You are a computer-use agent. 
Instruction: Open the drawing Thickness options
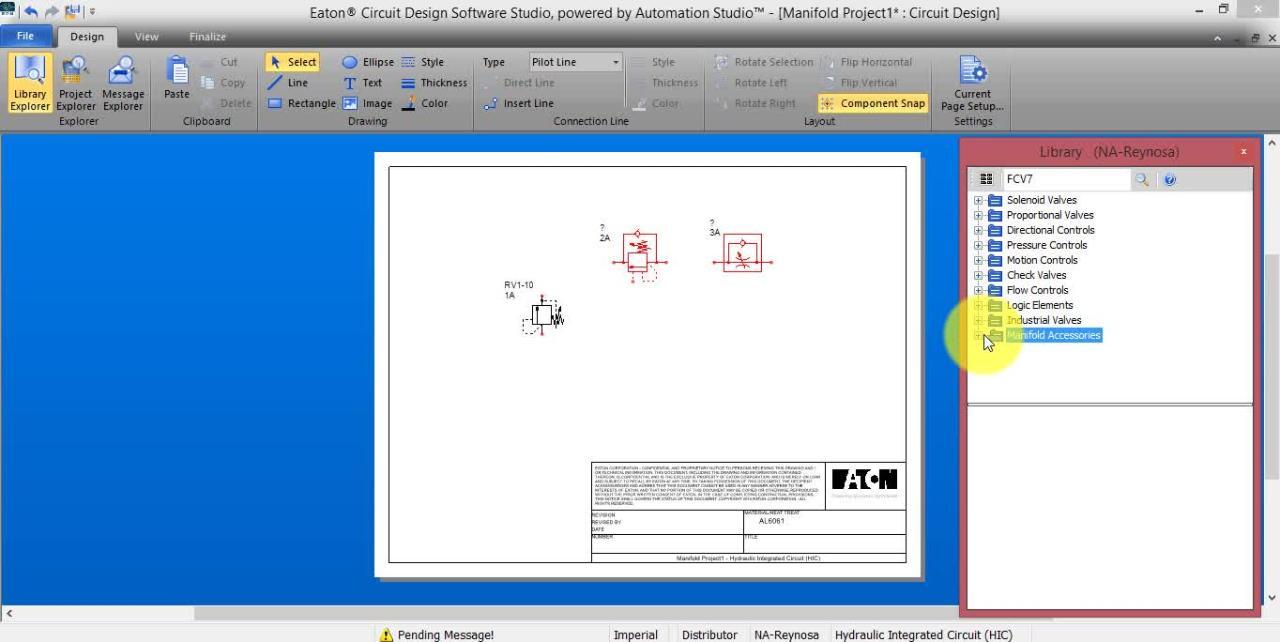(433, 83)
